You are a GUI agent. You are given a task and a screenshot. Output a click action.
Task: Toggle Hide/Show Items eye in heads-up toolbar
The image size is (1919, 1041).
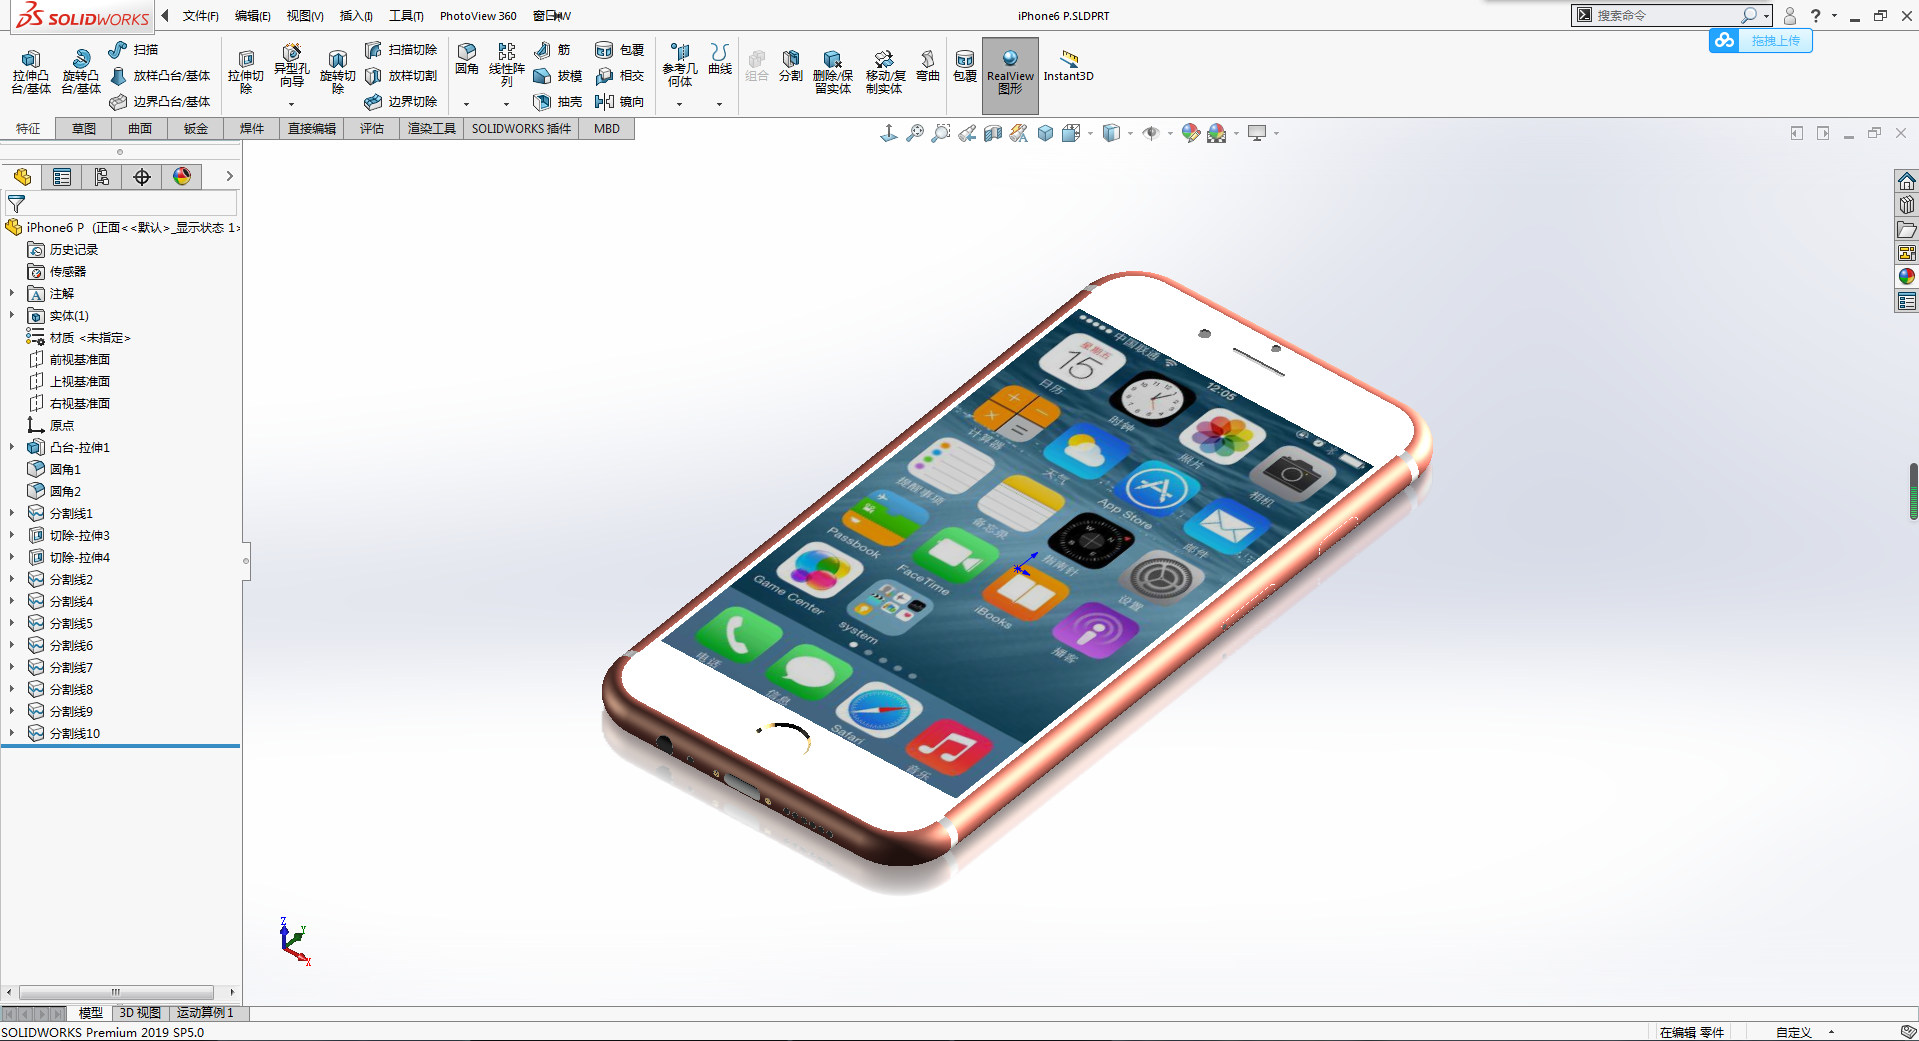point(1153,132)
